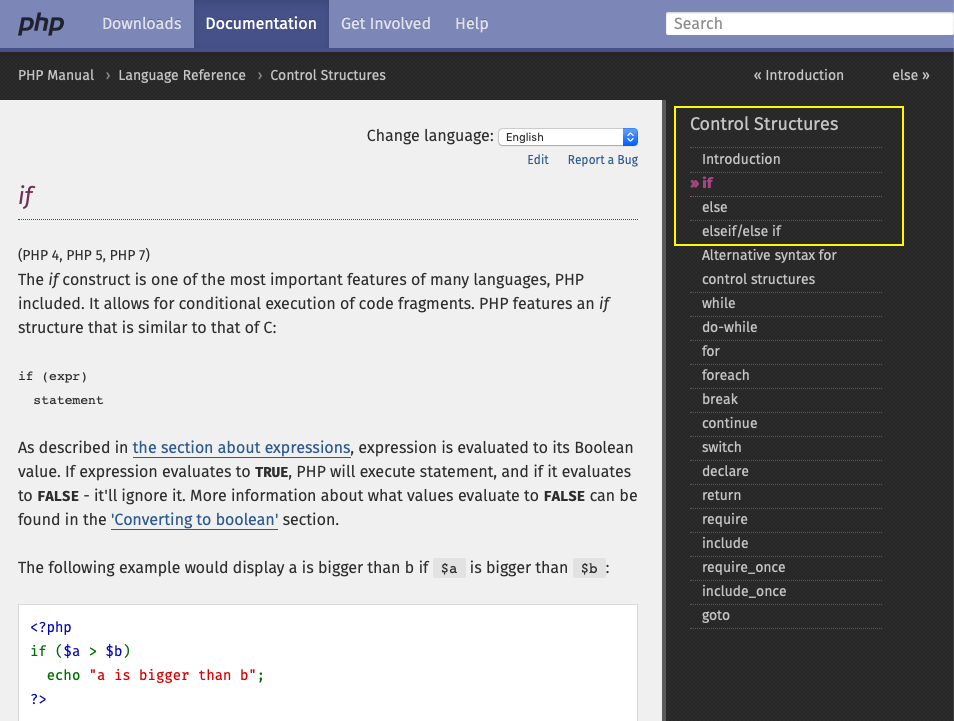
Task: Select 'do-while' in the sidebar
Action: pyautogui.click(x=729, y=327)
